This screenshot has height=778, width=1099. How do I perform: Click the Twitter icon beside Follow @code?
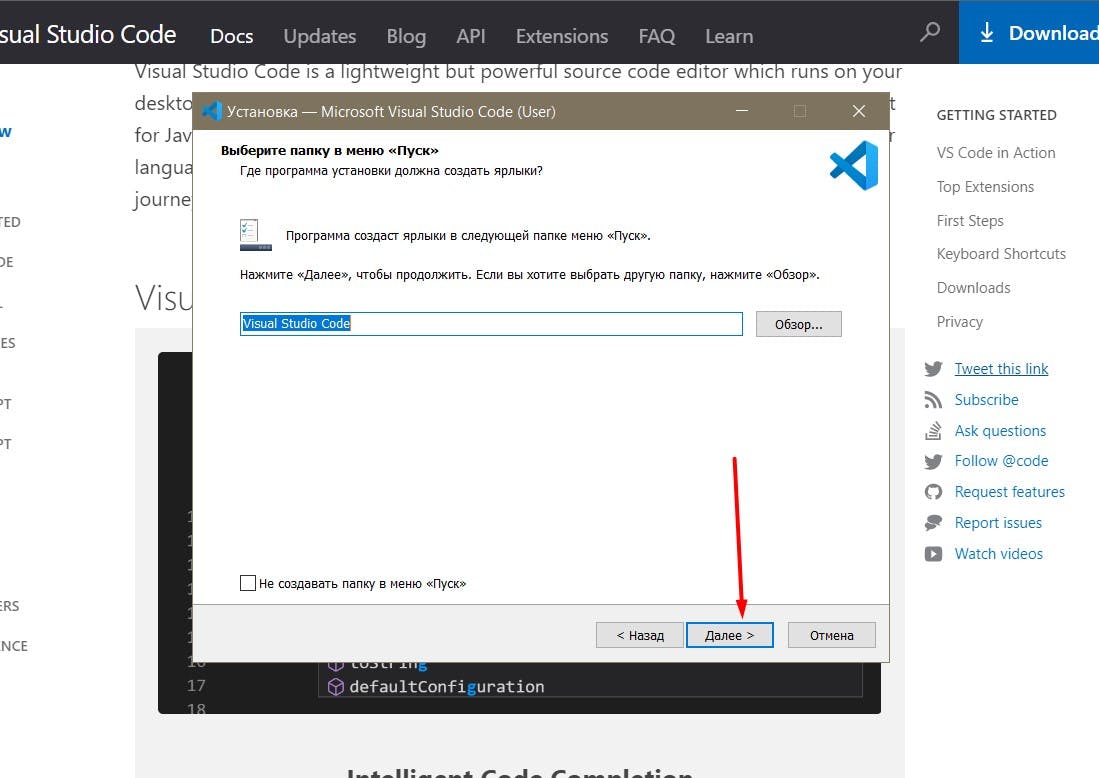(933, 461)
